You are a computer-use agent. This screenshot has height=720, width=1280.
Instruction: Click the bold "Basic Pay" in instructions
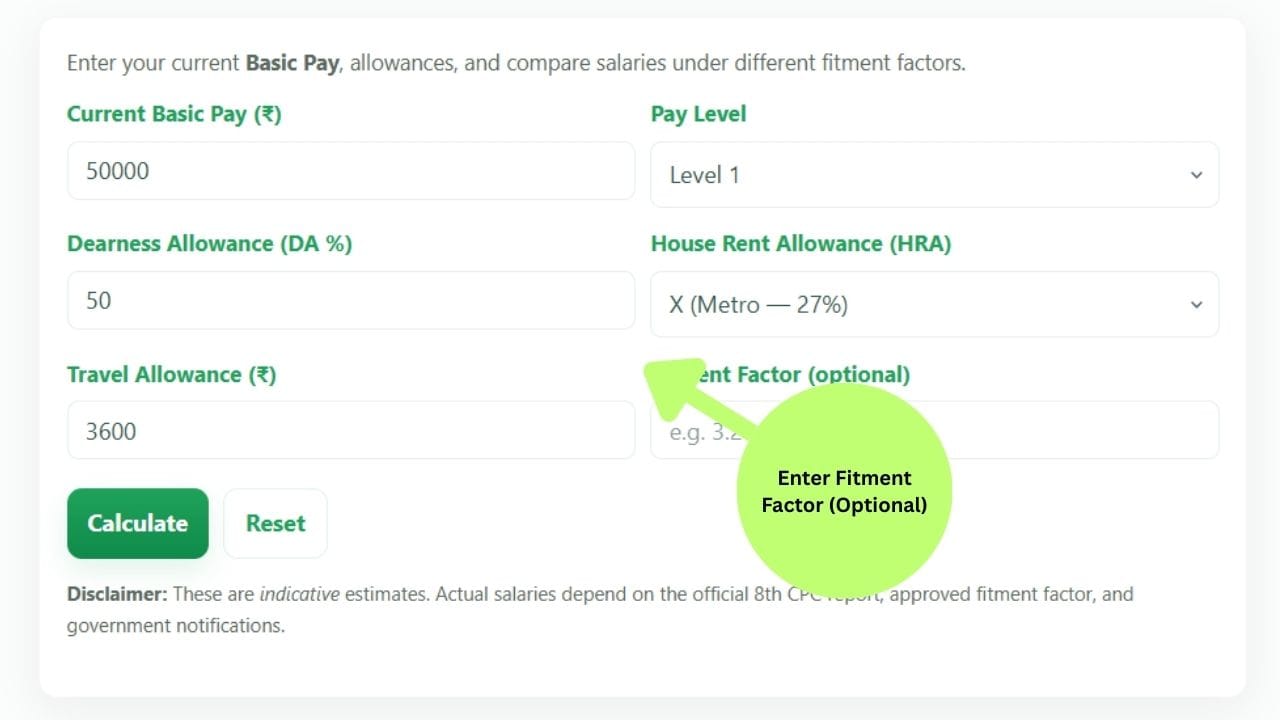[292, 63]
